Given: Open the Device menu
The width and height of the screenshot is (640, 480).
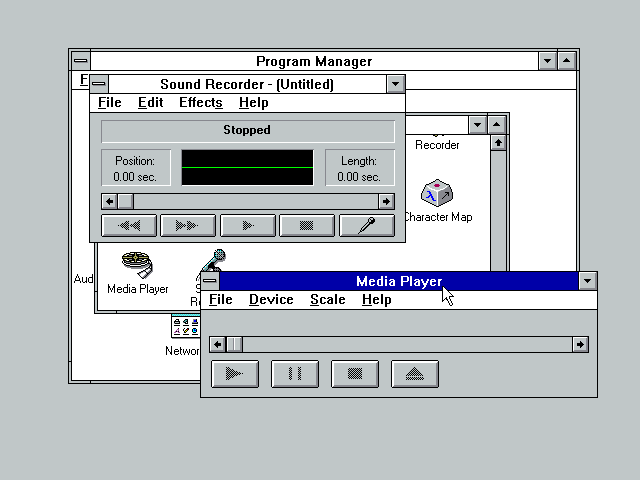Looking at the screenshot, I should point(271,300).
